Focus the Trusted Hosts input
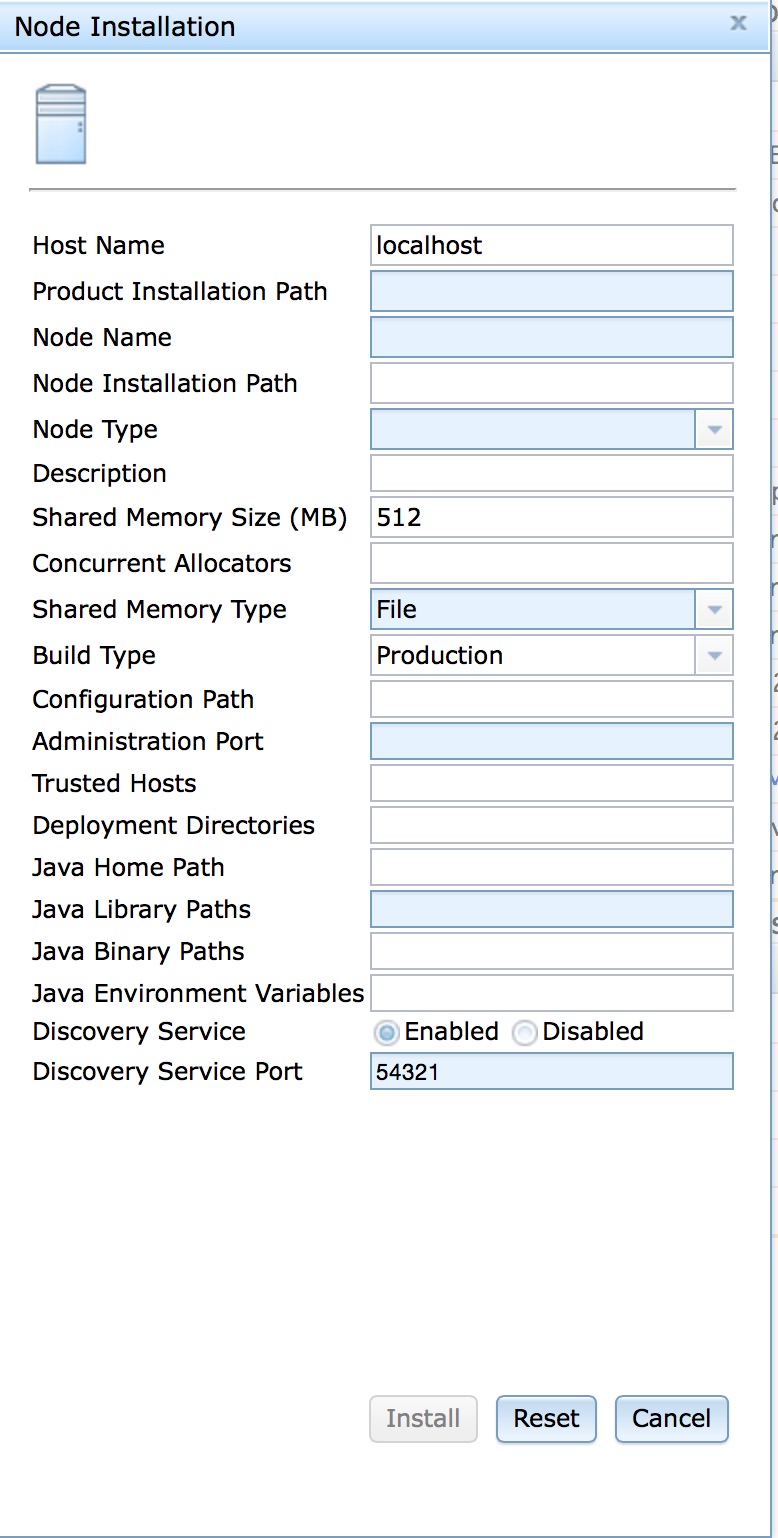778x1538 pixels. 551,783
